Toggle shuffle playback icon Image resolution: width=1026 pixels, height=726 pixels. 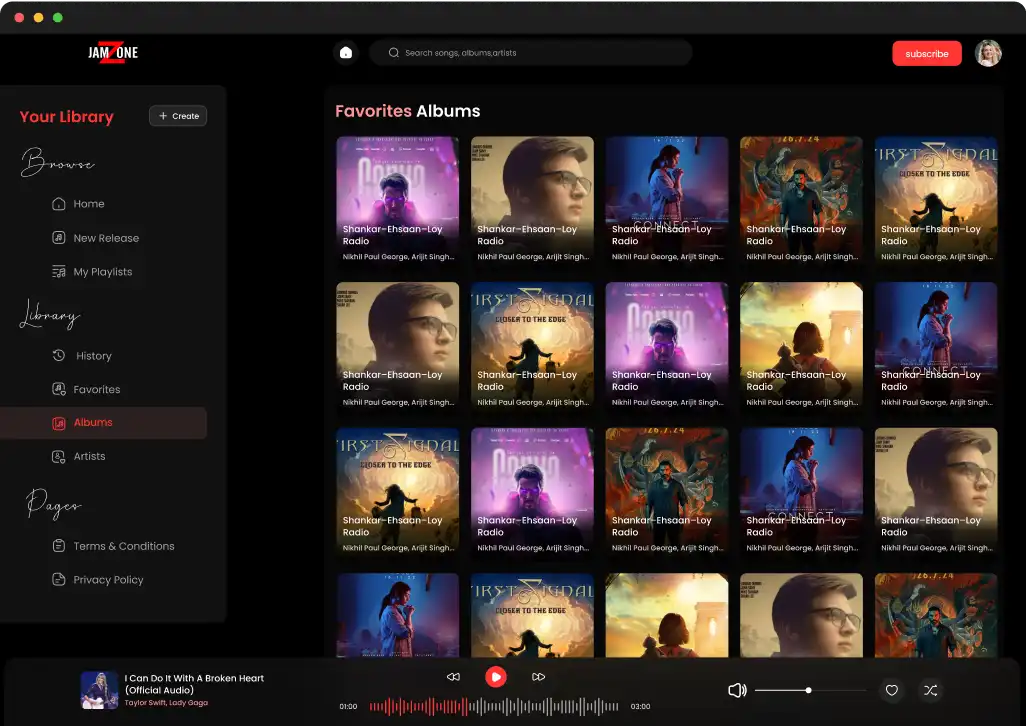pyautogui.click(x=930, y=690)
